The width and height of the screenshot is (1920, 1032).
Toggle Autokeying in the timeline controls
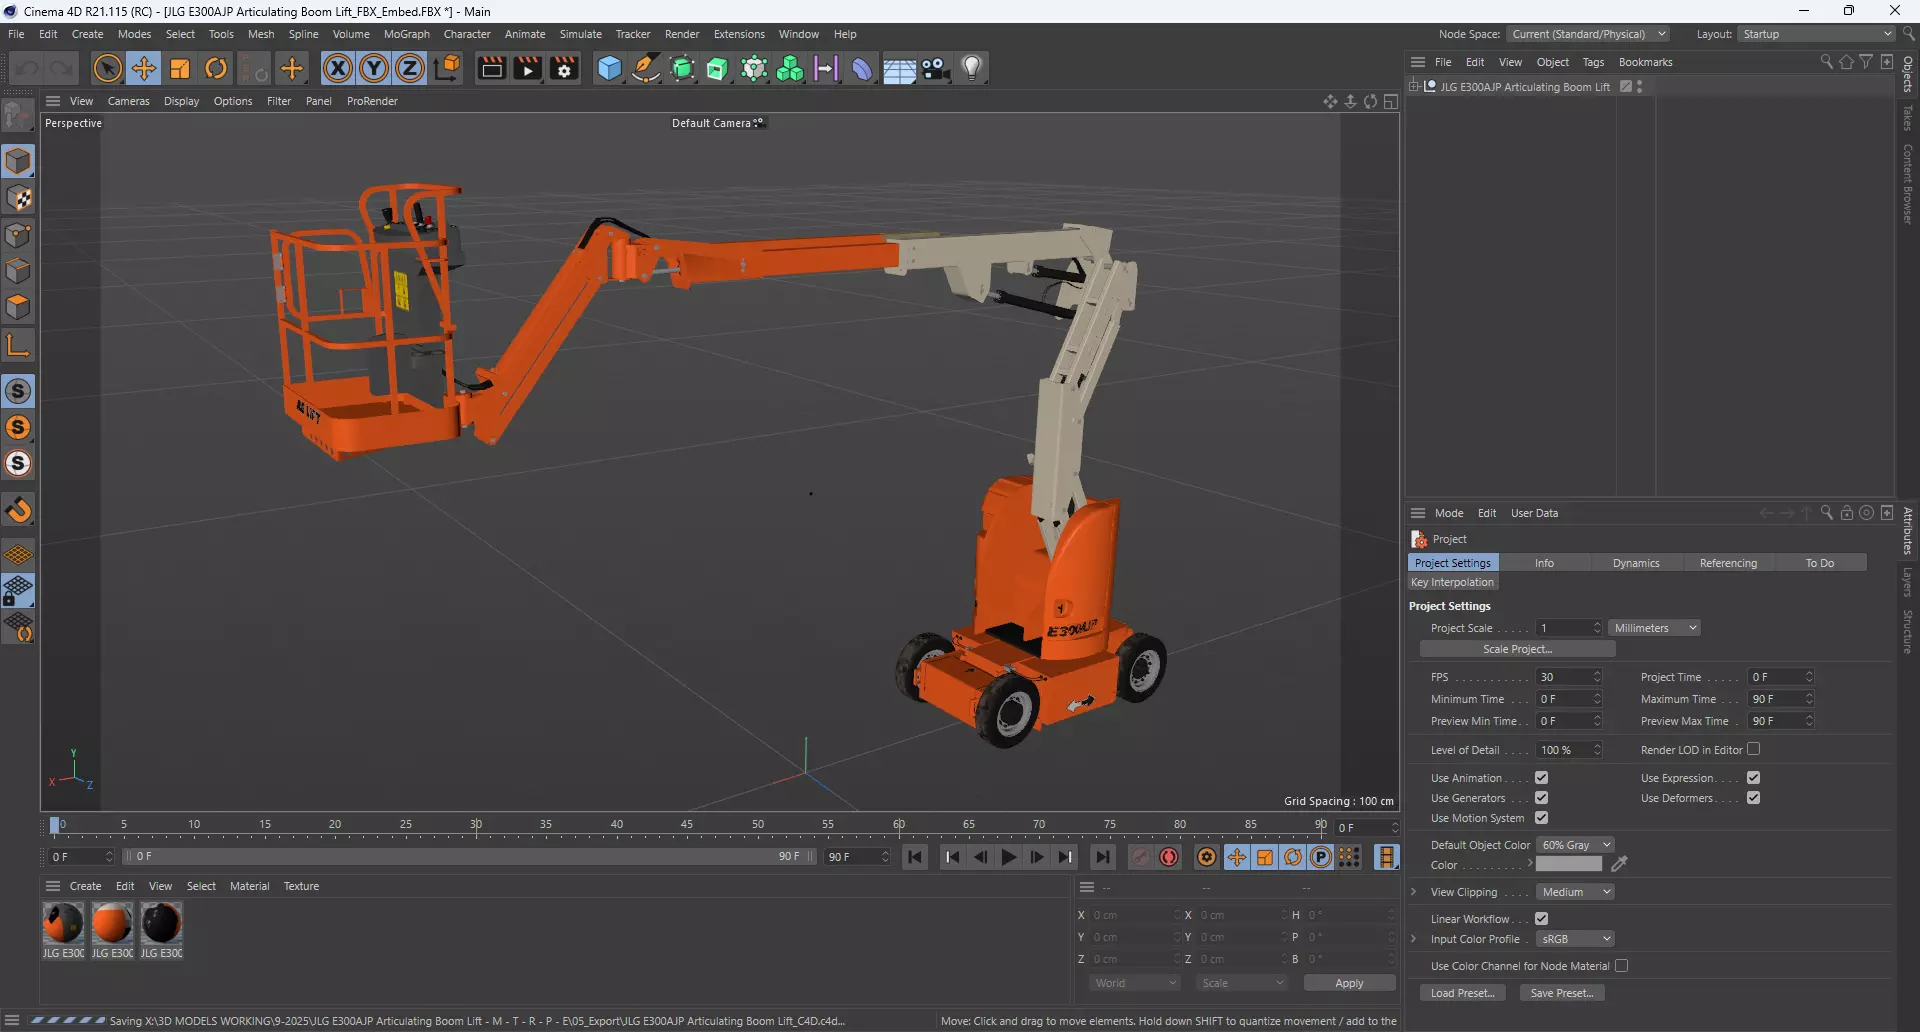1168,857
